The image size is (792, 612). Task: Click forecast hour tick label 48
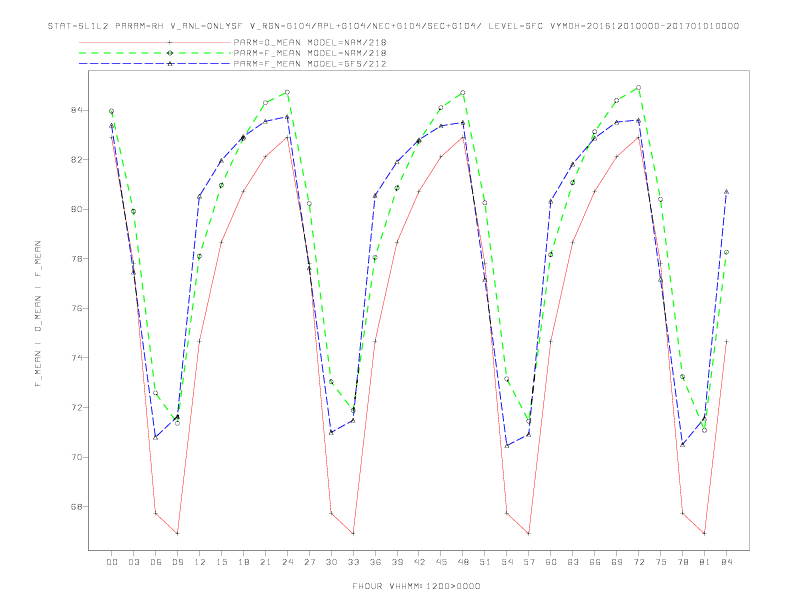coord(463,562)
